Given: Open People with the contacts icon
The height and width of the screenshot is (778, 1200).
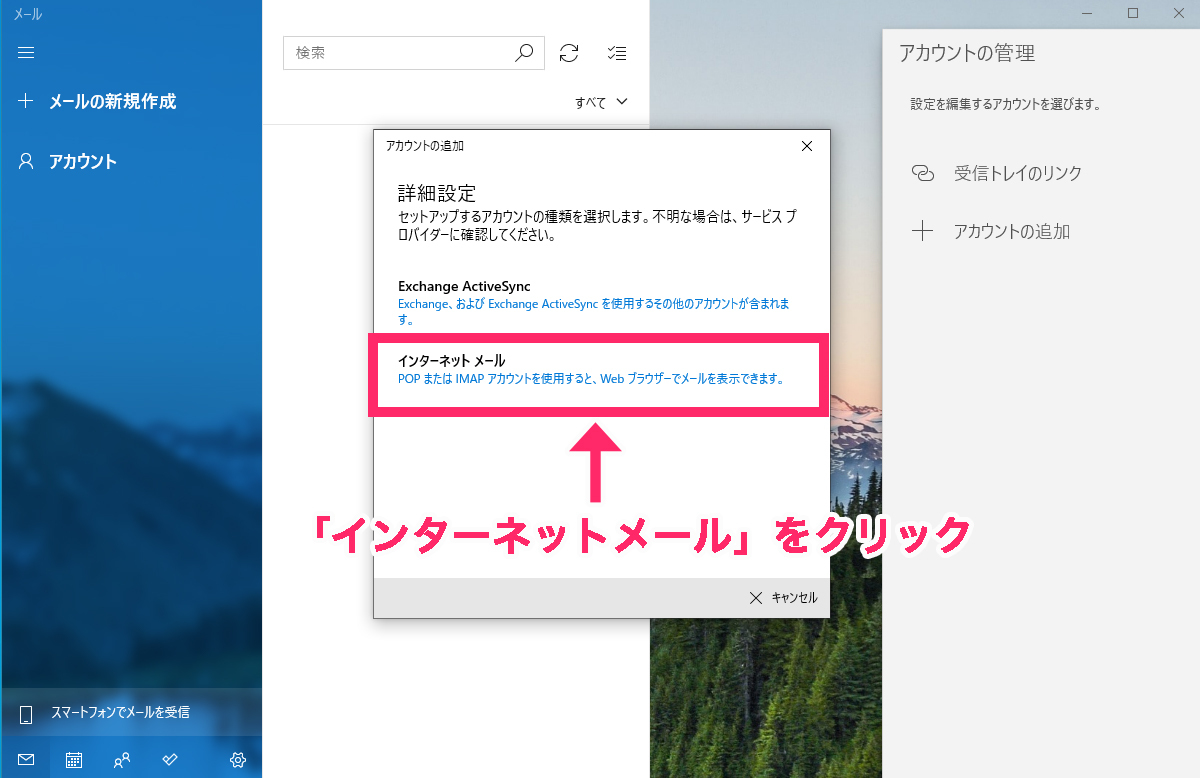Looking at the screenshot, I should pyautogui.click(x=121, y=759).
